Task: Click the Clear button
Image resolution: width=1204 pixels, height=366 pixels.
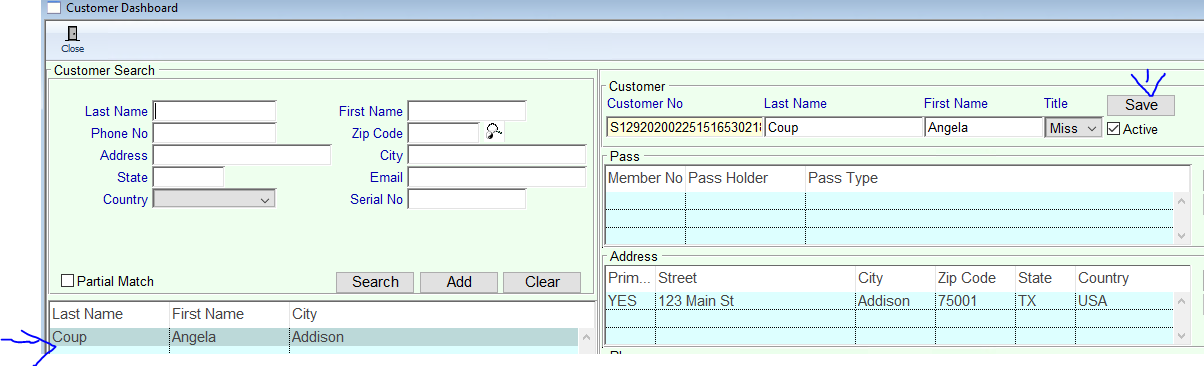Action: (x=542, y=282)
